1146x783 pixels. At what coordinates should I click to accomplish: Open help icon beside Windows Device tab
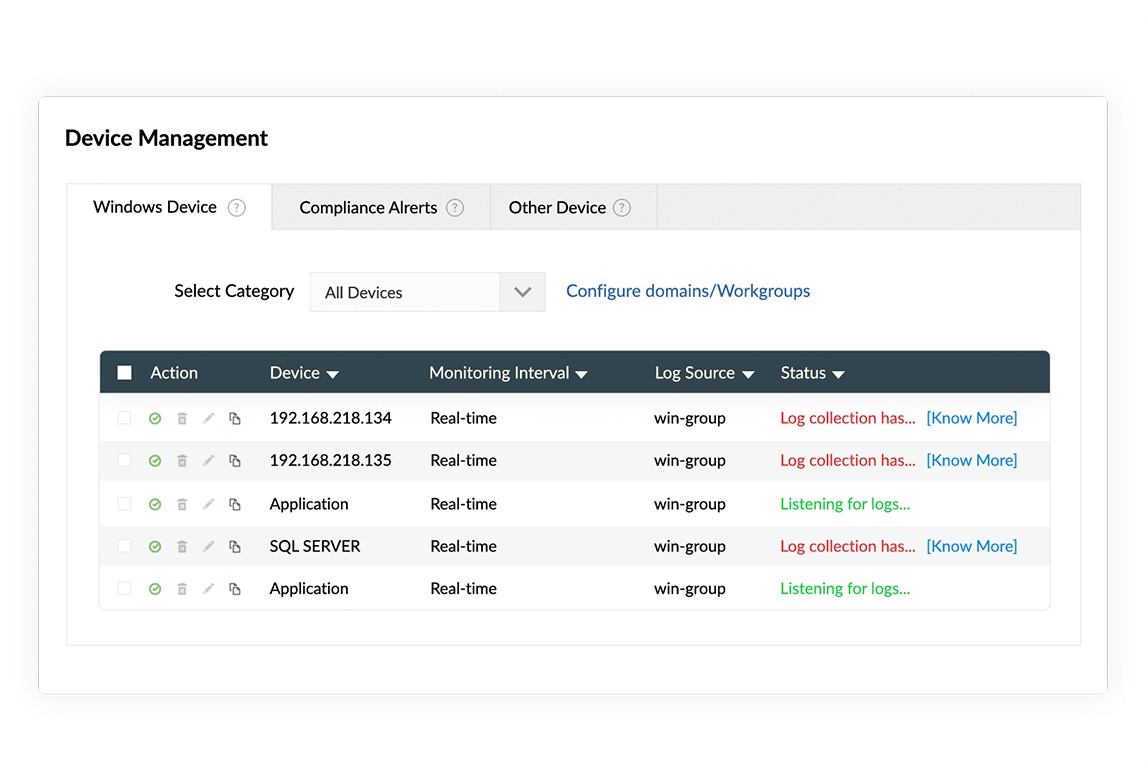pyautogui.click(x=236, y=208)
